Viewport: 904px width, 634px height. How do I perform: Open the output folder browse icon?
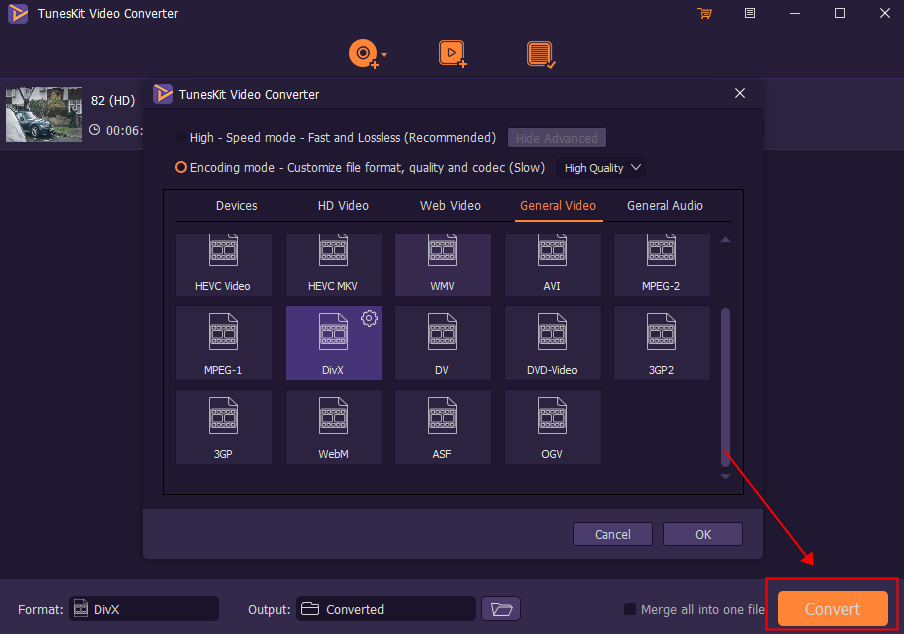(x=501, y=609)
